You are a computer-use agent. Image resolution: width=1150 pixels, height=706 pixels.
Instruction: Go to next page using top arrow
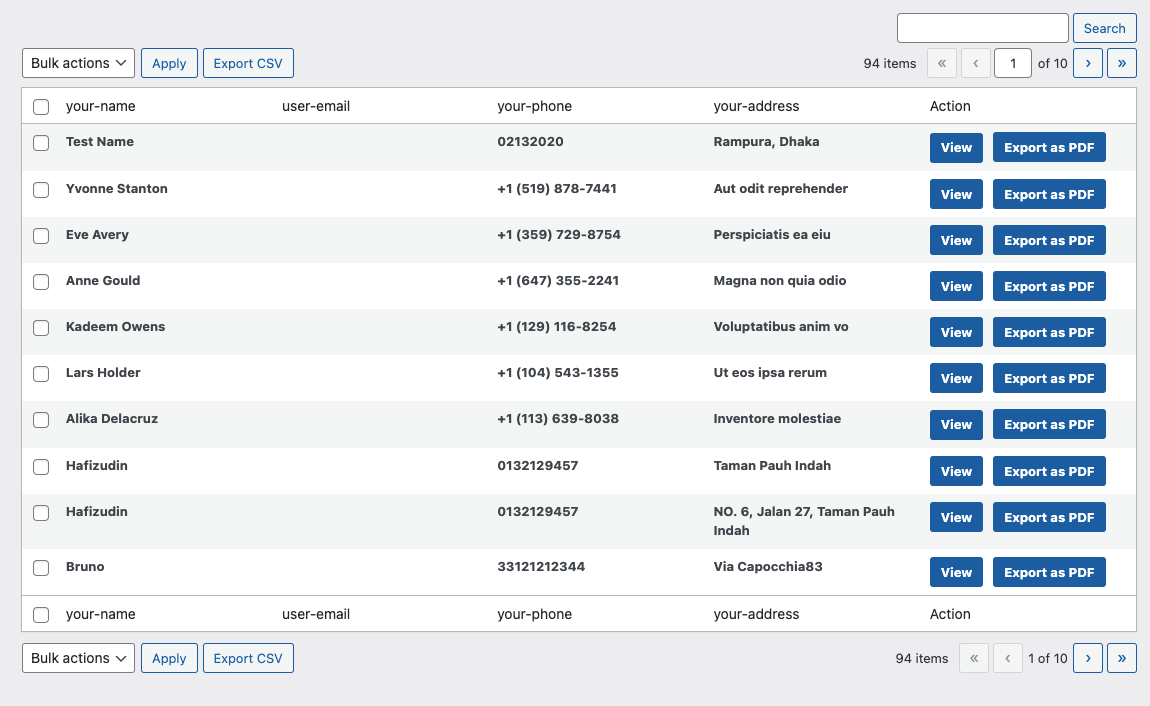coord(1087,63)
